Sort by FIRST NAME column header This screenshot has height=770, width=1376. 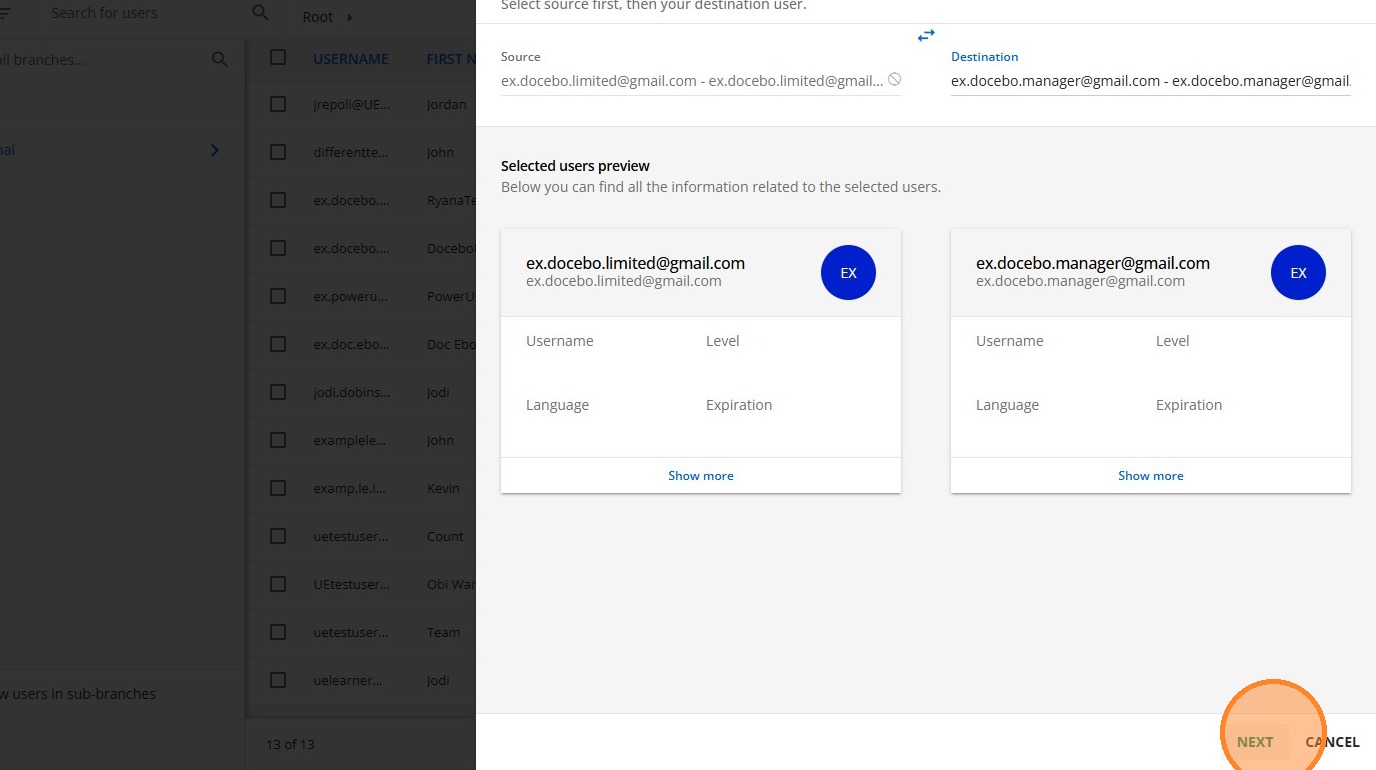451,59
